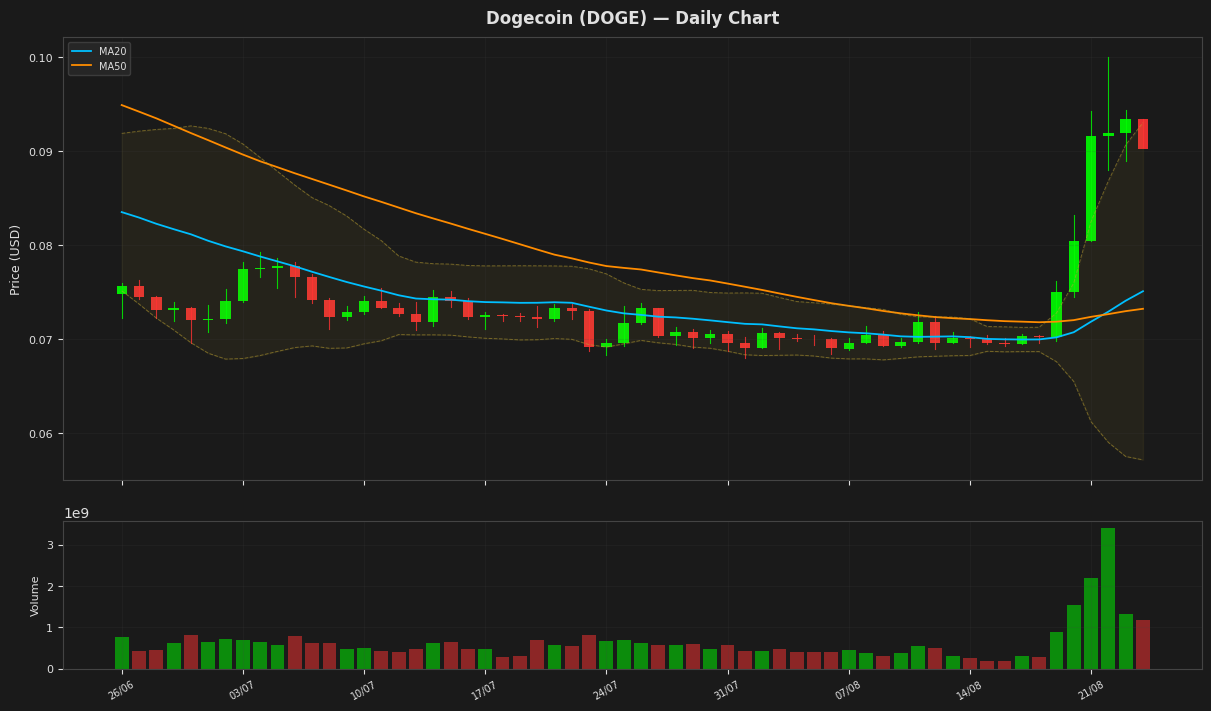The width and height of the screenshot is (1211, 711).
Task: Click the volume tick label 2
Action: (x=52, y=587)
